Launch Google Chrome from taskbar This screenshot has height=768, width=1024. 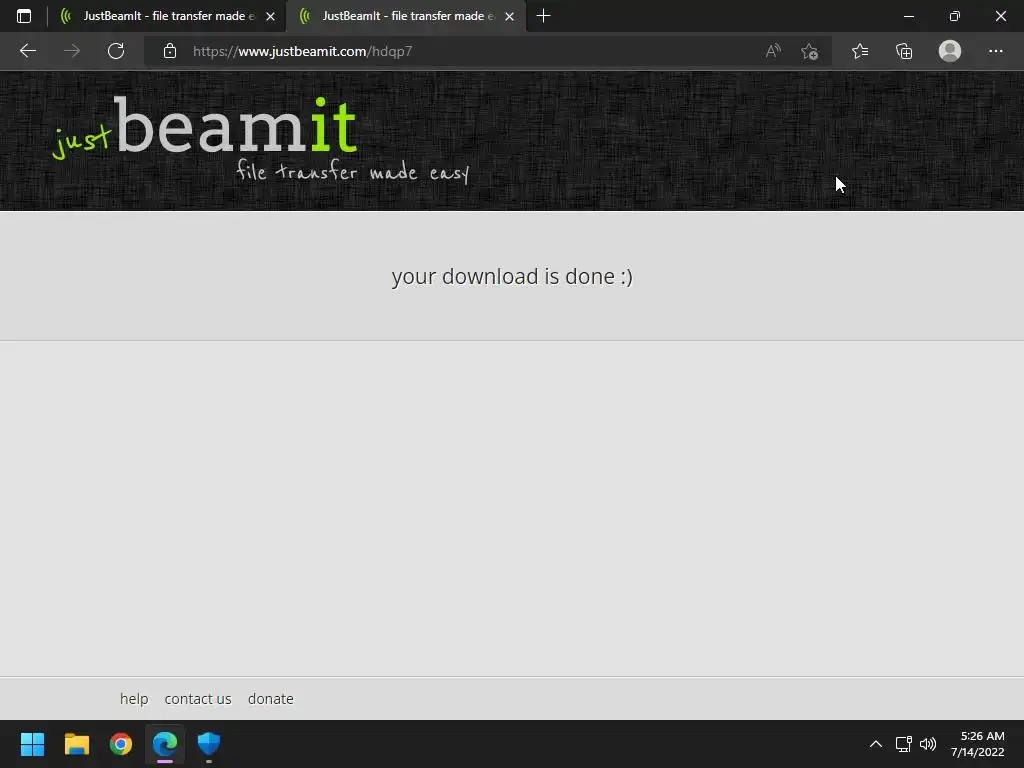[121, 744]
